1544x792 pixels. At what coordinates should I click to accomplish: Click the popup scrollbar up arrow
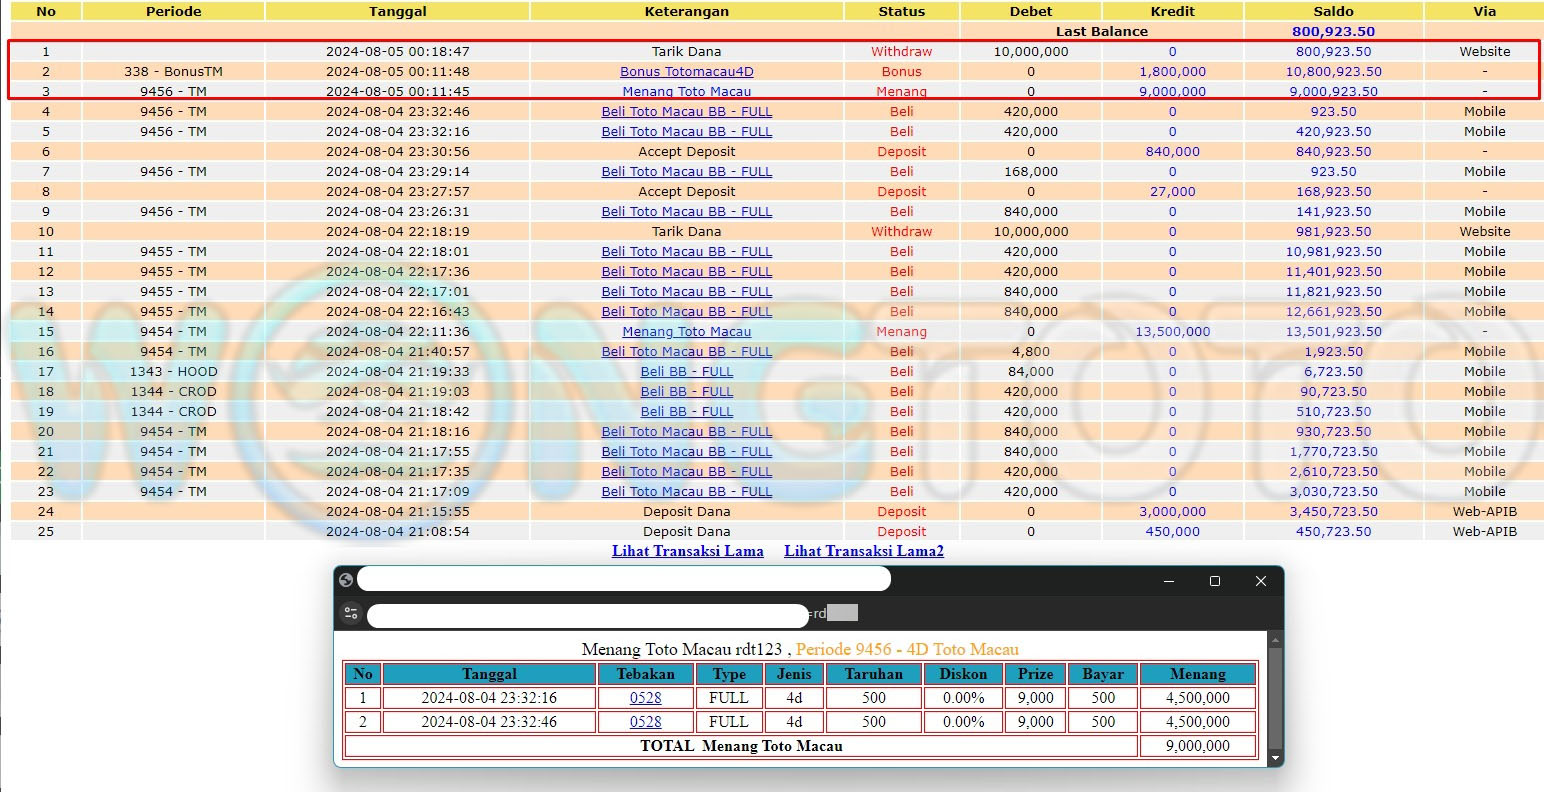coord(1274,638)
